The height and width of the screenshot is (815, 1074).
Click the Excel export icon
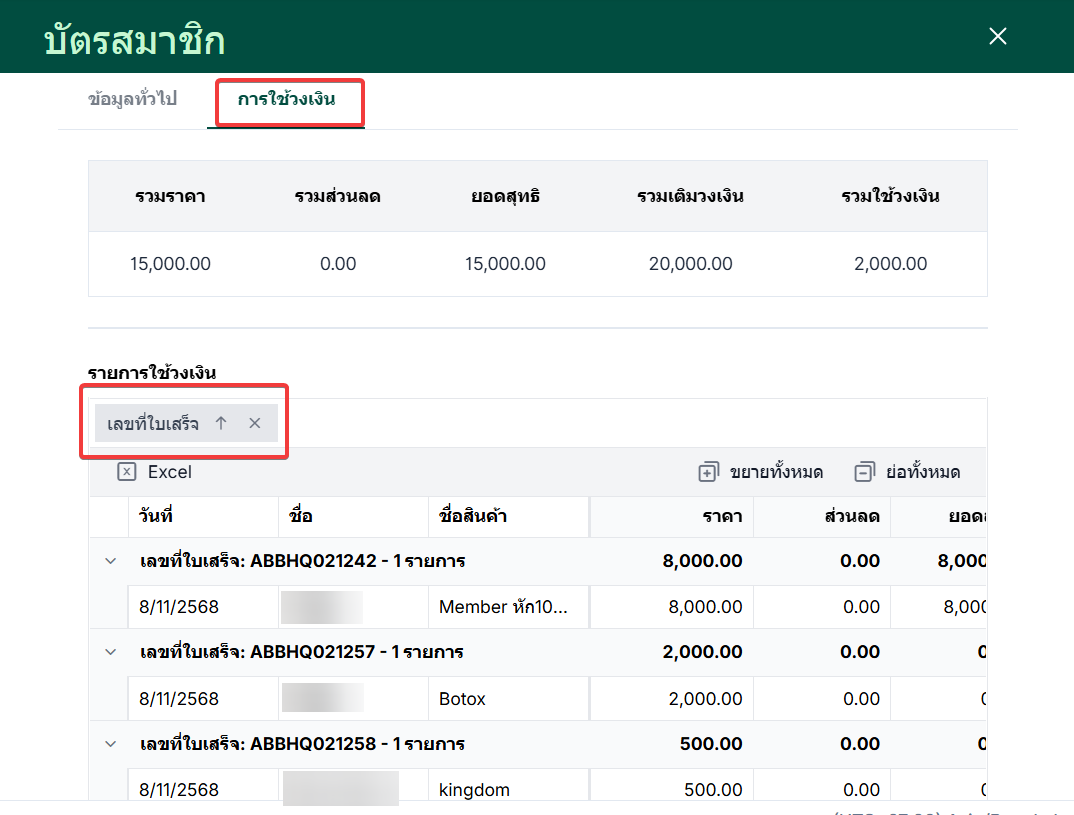[x=127, y=472]
